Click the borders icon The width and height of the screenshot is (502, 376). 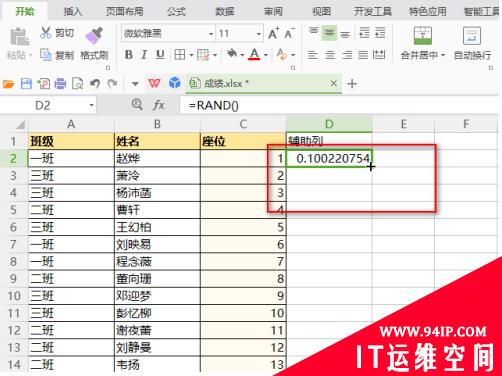pyautogui.click(x=180, y=54)
